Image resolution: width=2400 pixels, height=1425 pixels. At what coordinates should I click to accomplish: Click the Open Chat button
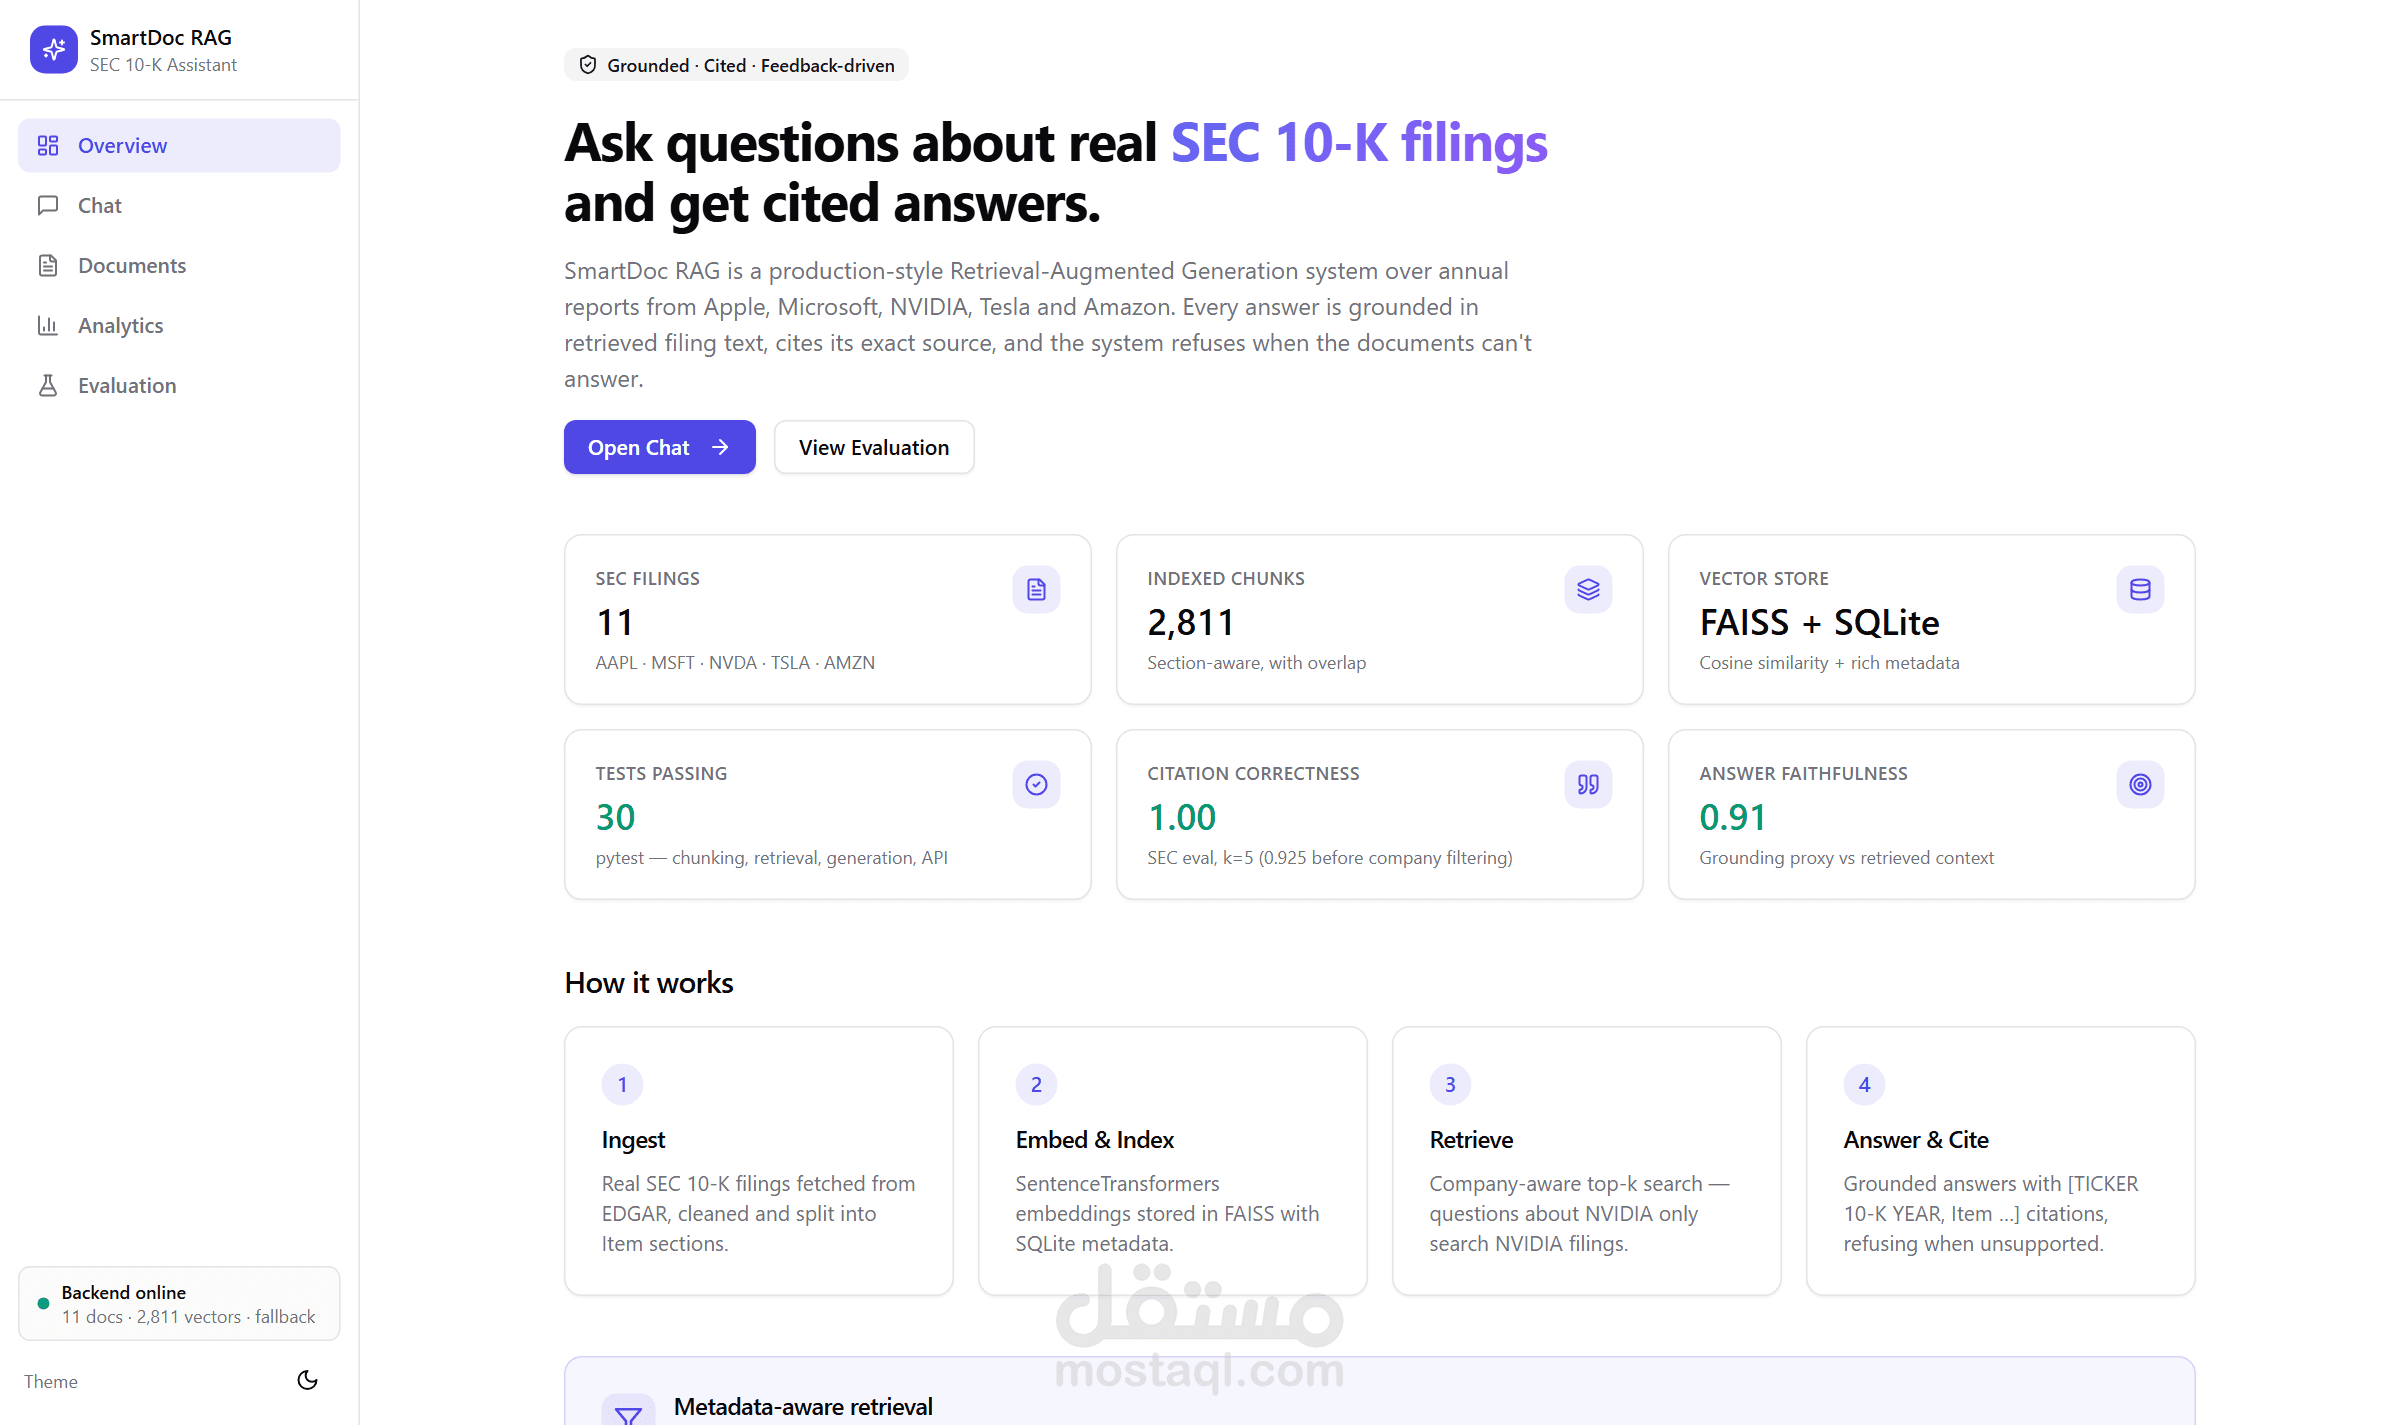659,447
